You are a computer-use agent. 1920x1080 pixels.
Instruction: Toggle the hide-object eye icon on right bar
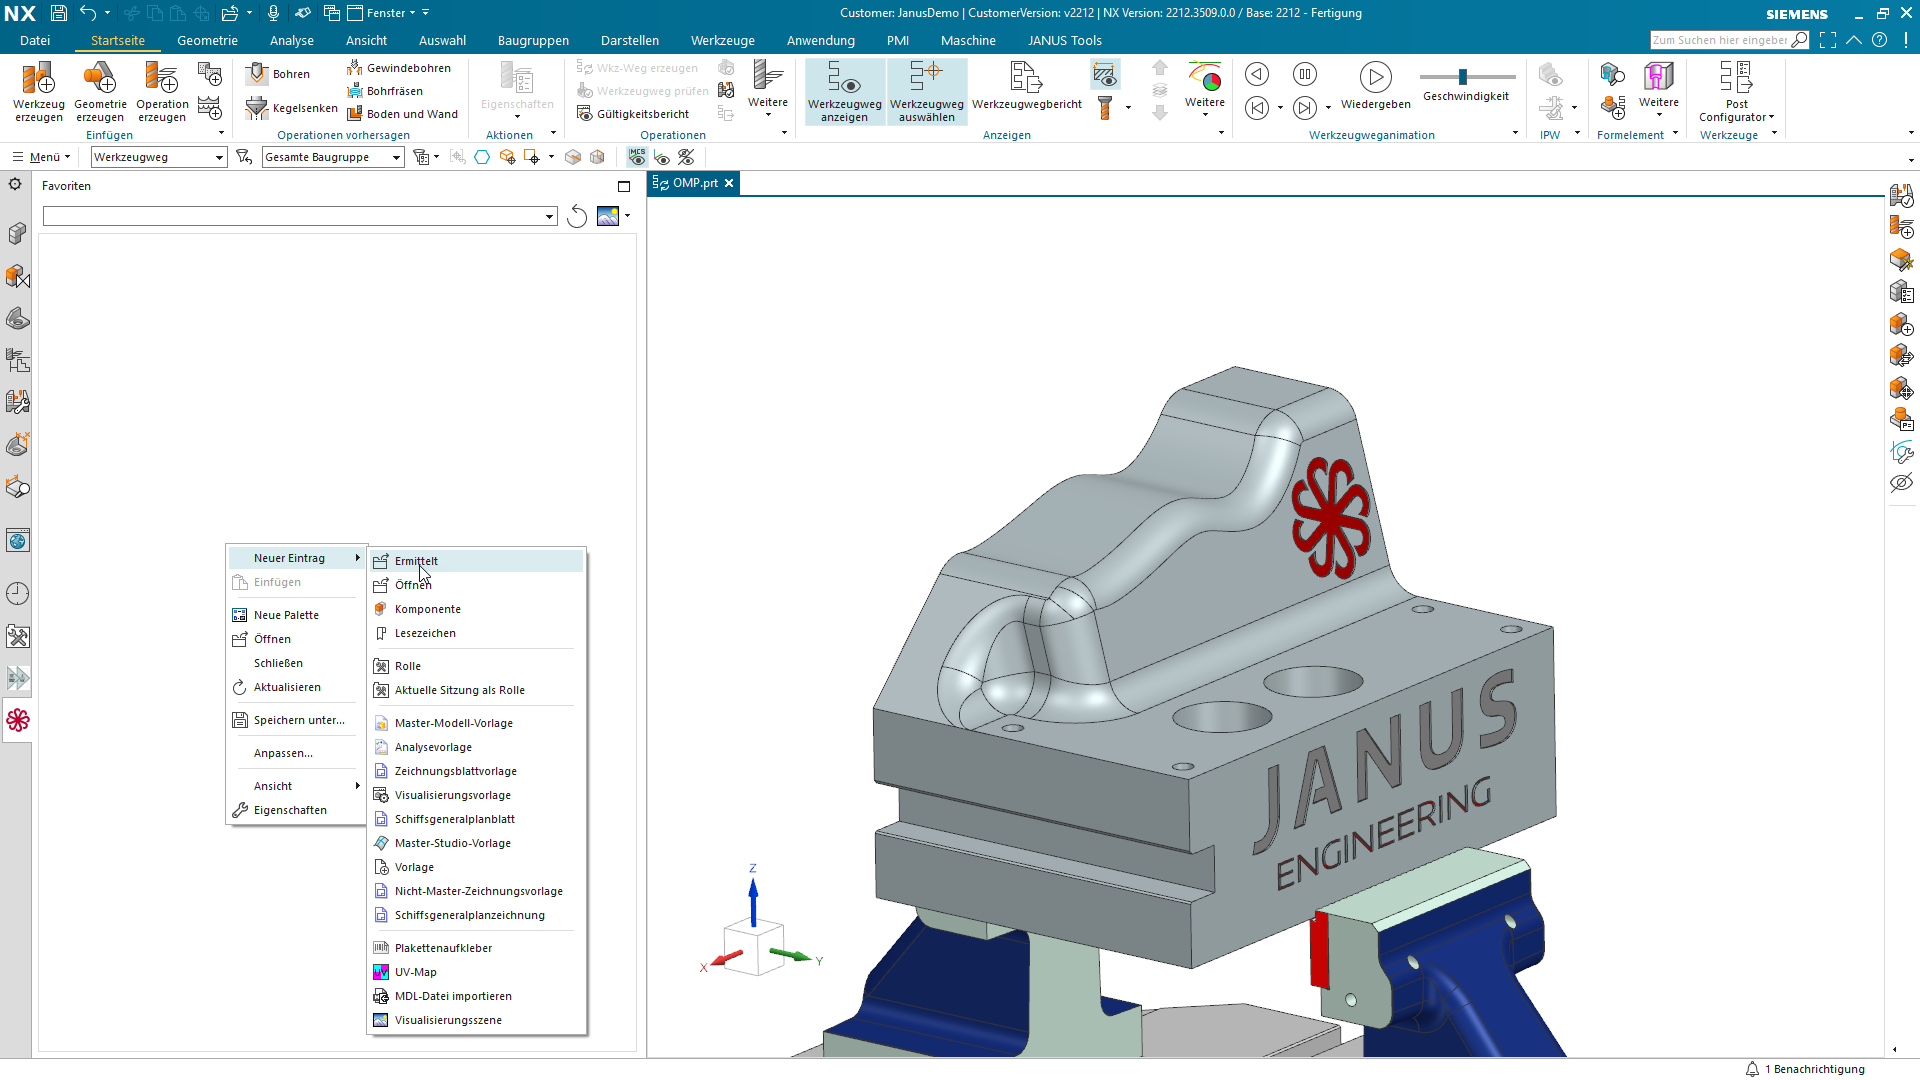tap(1901, 483)
